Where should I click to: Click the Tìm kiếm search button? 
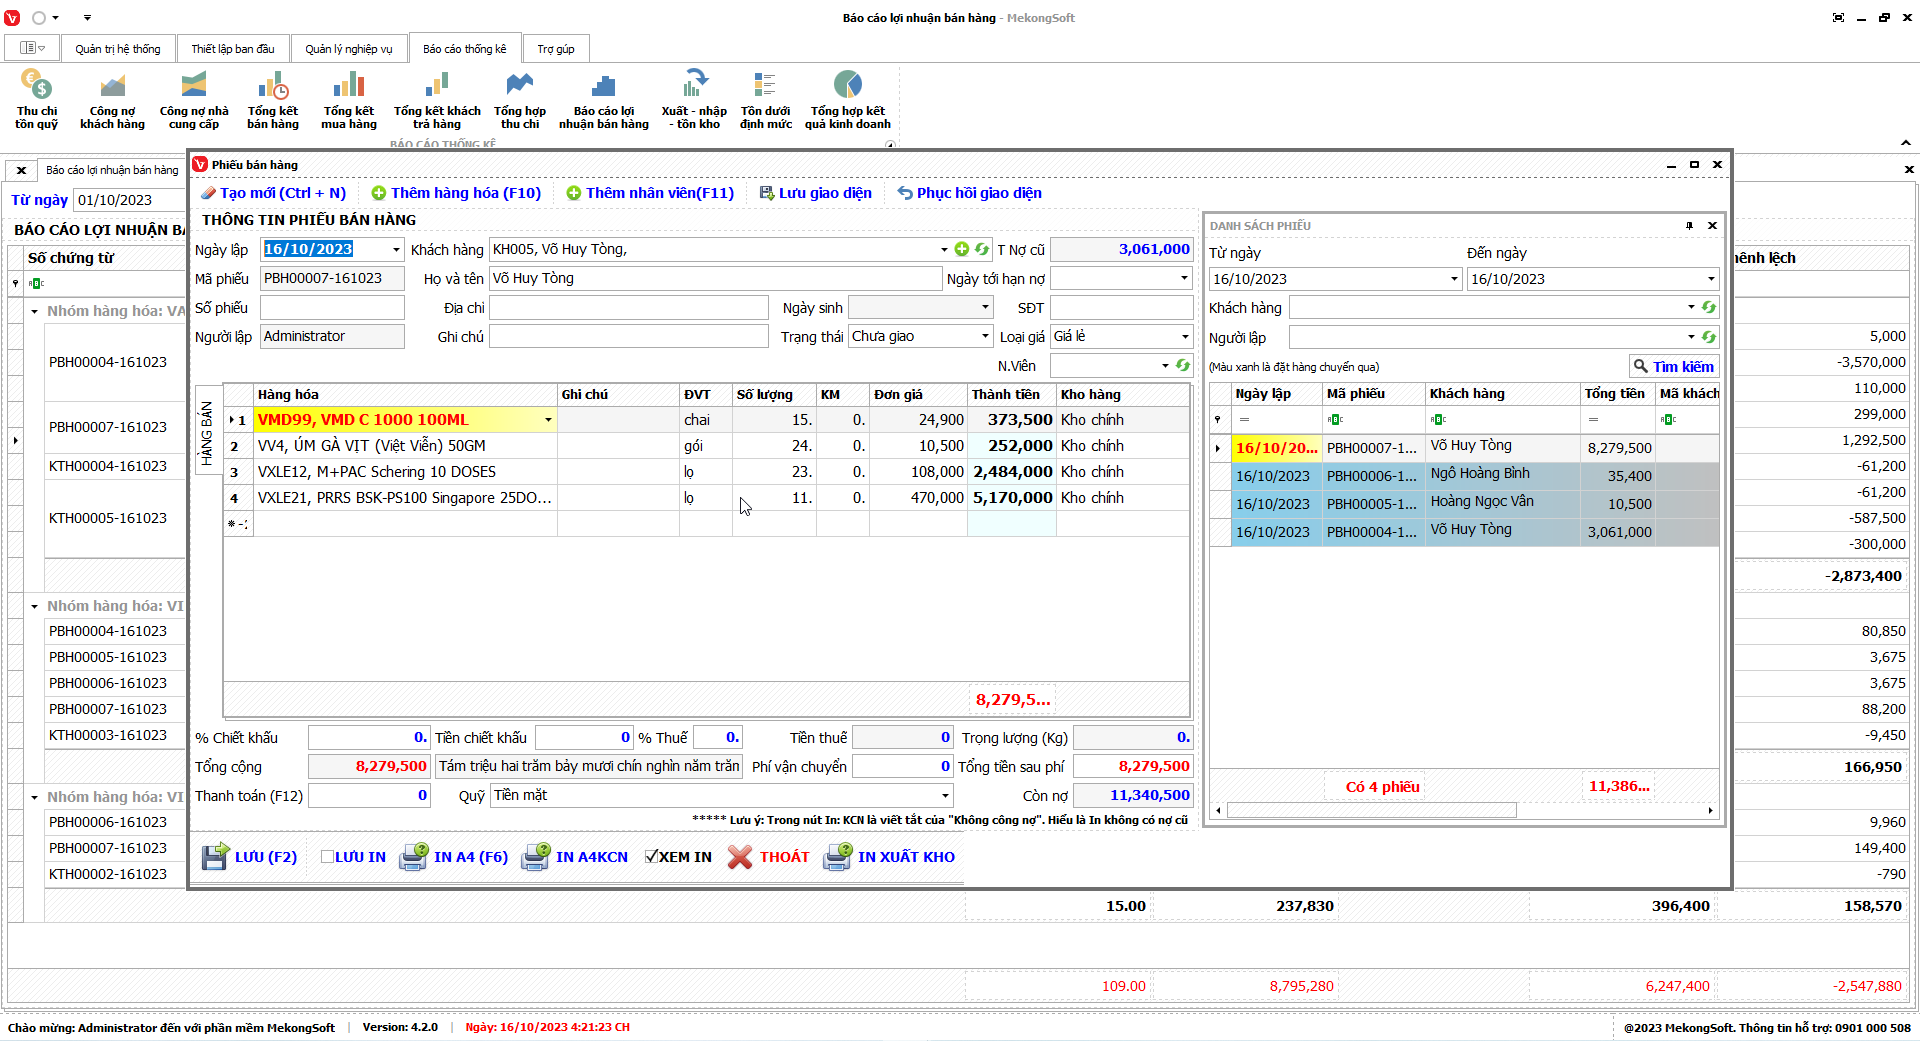(x=1673, y=367)
